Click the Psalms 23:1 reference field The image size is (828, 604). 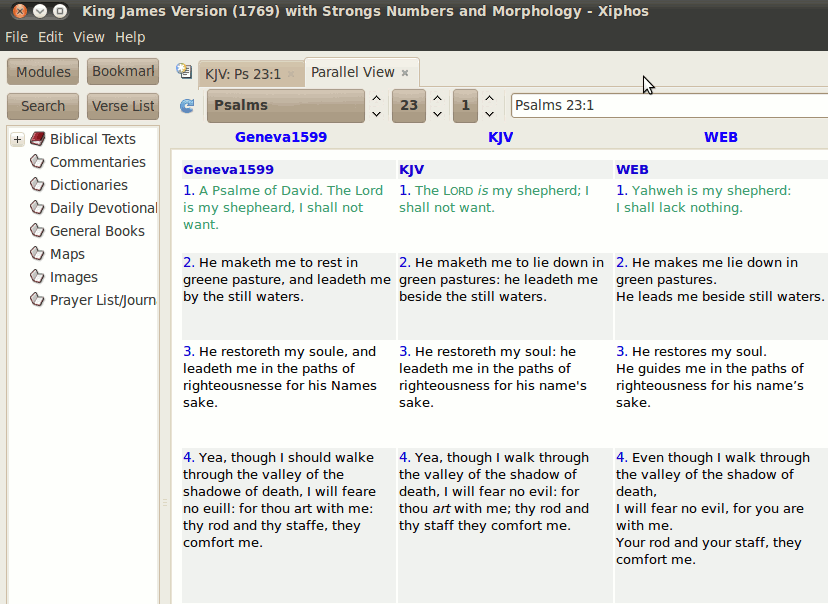coord(669,105)
